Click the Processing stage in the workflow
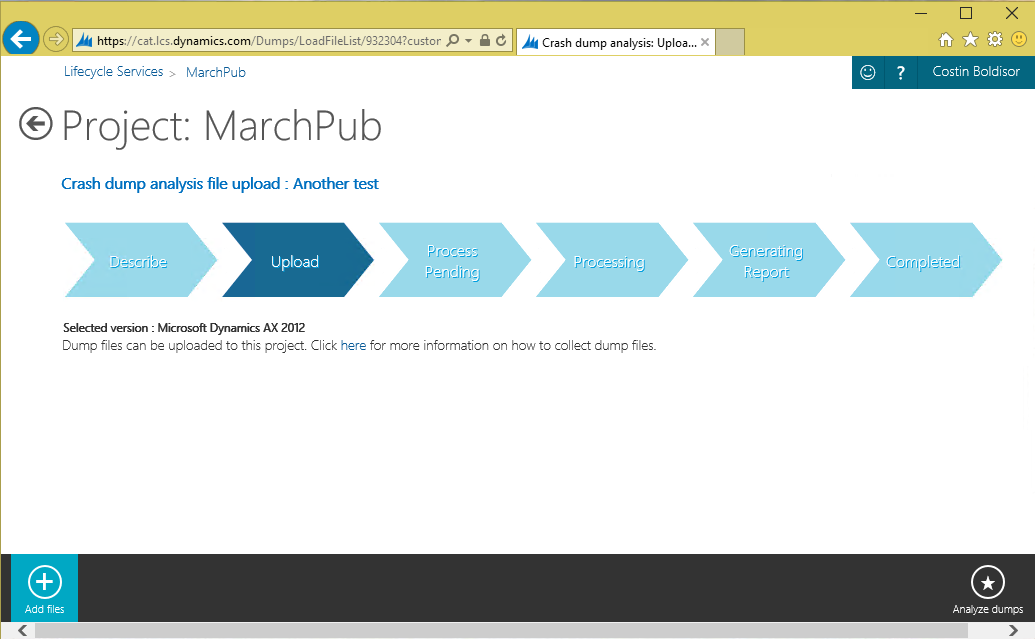The image size is (1035, 639). (x=610, y=260)
